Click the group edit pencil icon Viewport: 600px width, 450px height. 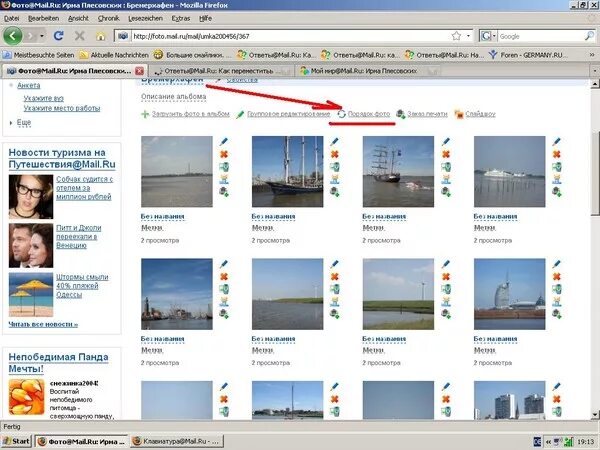(240, 114)
